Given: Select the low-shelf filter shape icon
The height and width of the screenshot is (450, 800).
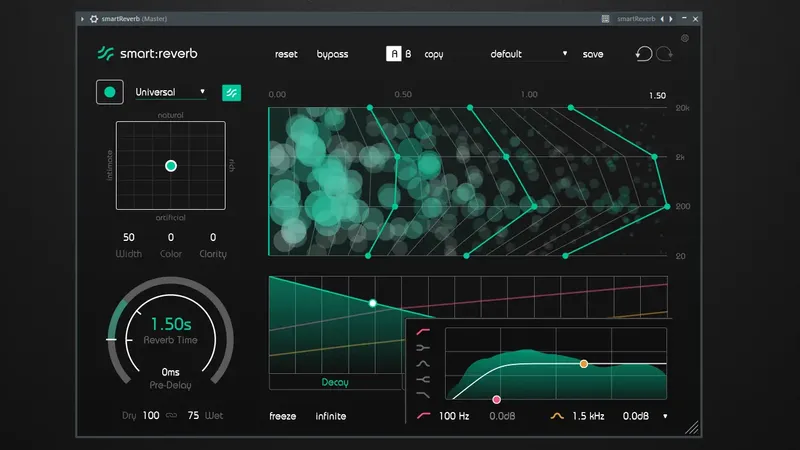Looking at the screenshot, I should (x=423, y=347).
